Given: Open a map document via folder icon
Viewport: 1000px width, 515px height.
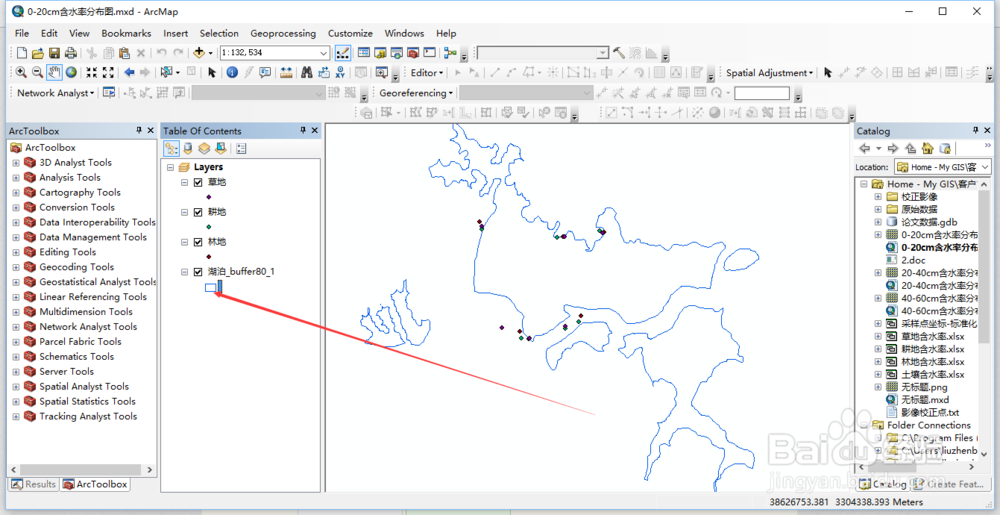Looking at the screenshot, I should [38, 53].
